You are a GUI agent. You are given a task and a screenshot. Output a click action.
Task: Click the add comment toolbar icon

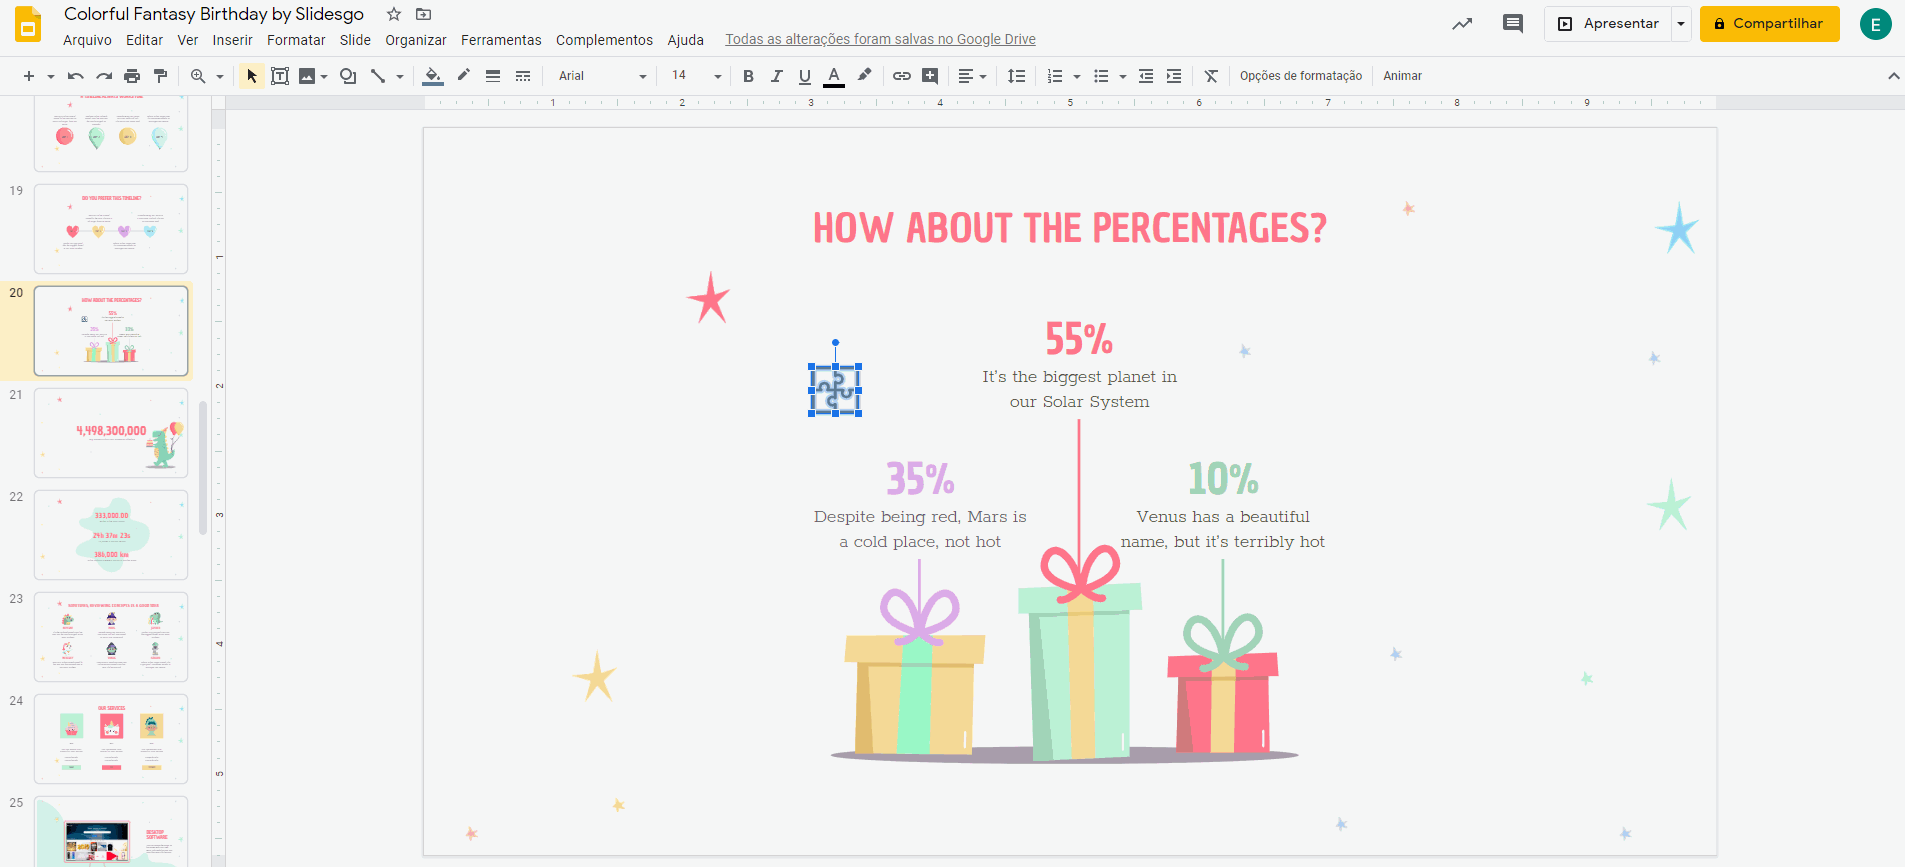930,76
